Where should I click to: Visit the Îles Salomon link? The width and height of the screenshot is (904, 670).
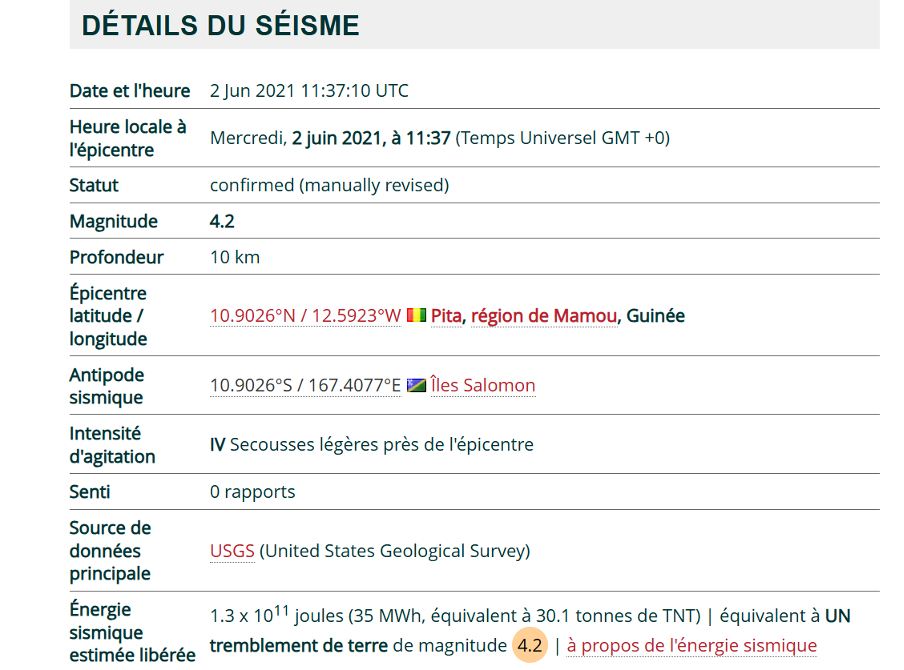coord(483,385)
